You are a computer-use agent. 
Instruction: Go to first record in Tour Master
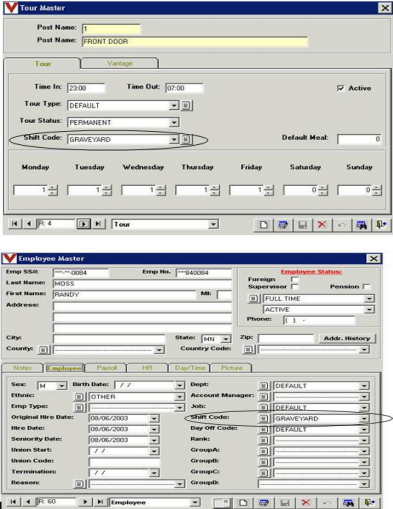tap(14, 224)
